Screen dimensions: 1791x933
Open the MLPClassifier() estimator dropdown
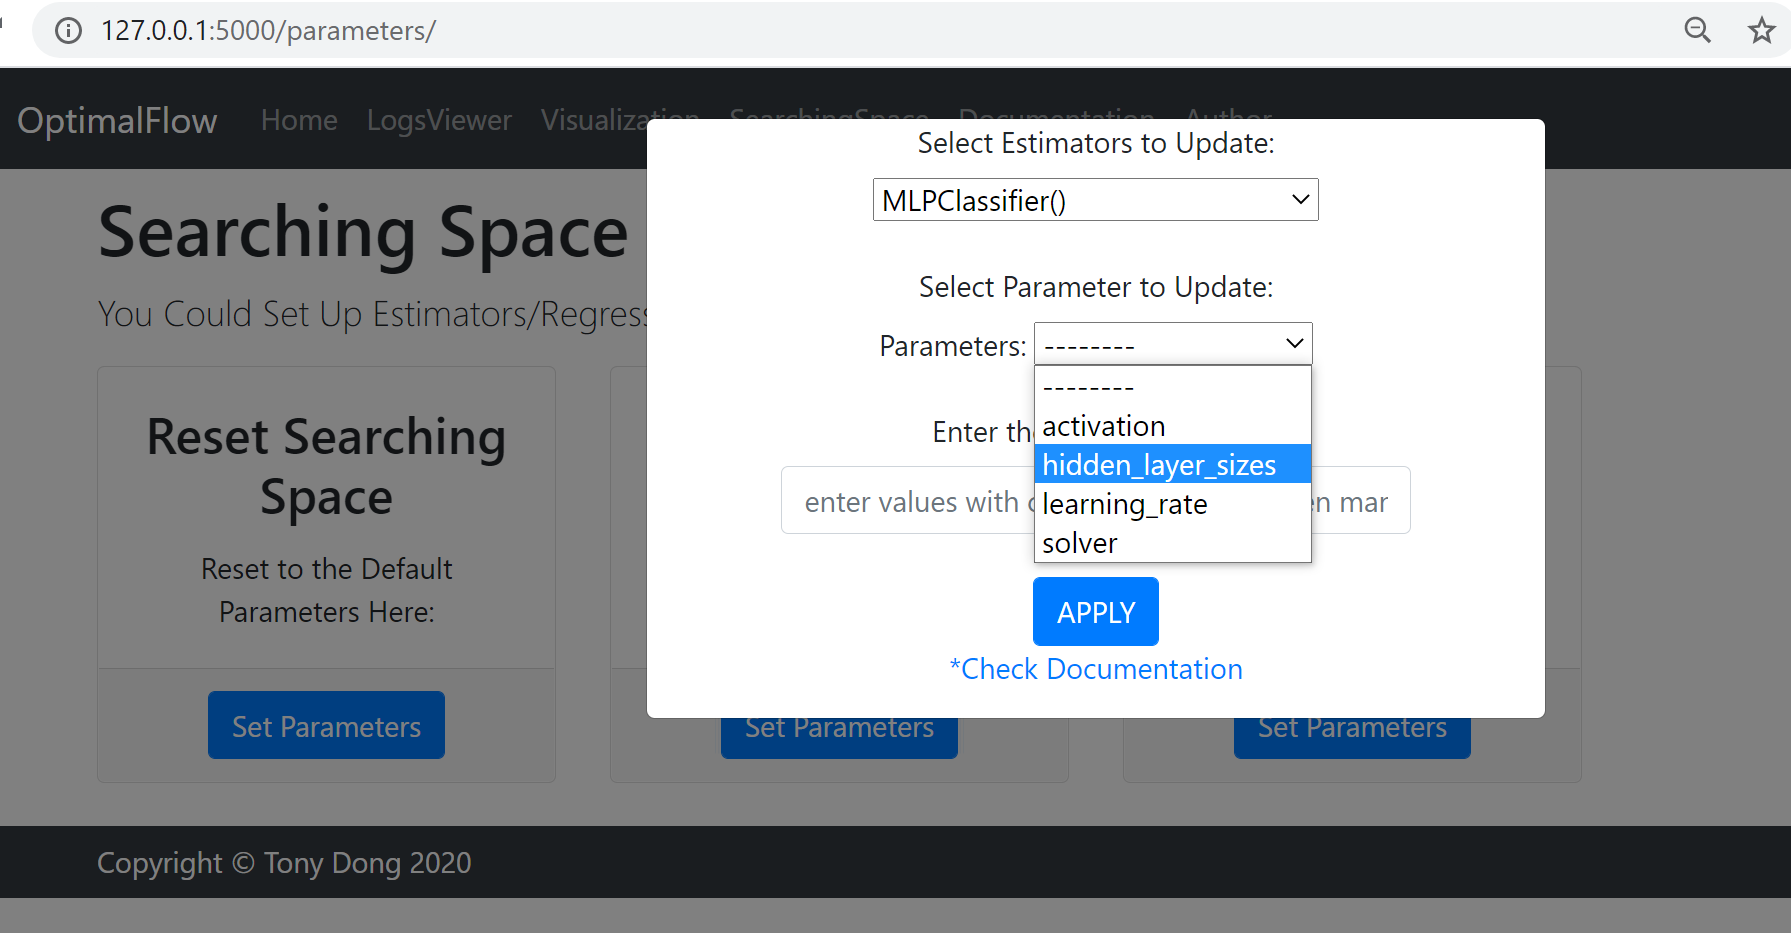[1095, 200]
